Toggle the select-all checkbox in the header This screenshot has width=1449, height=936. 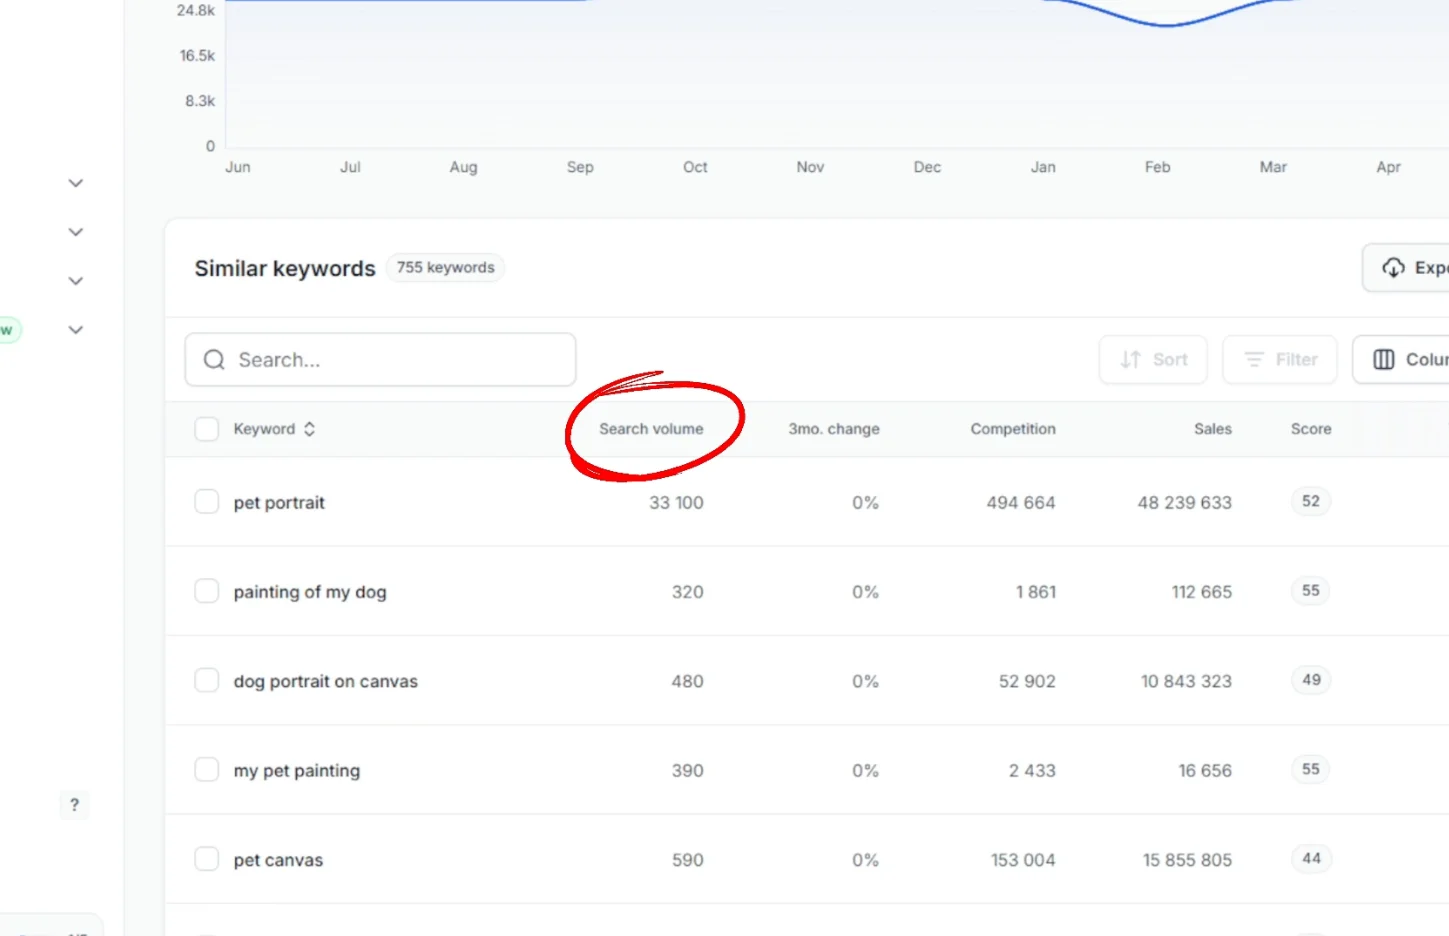pos(207,429)
